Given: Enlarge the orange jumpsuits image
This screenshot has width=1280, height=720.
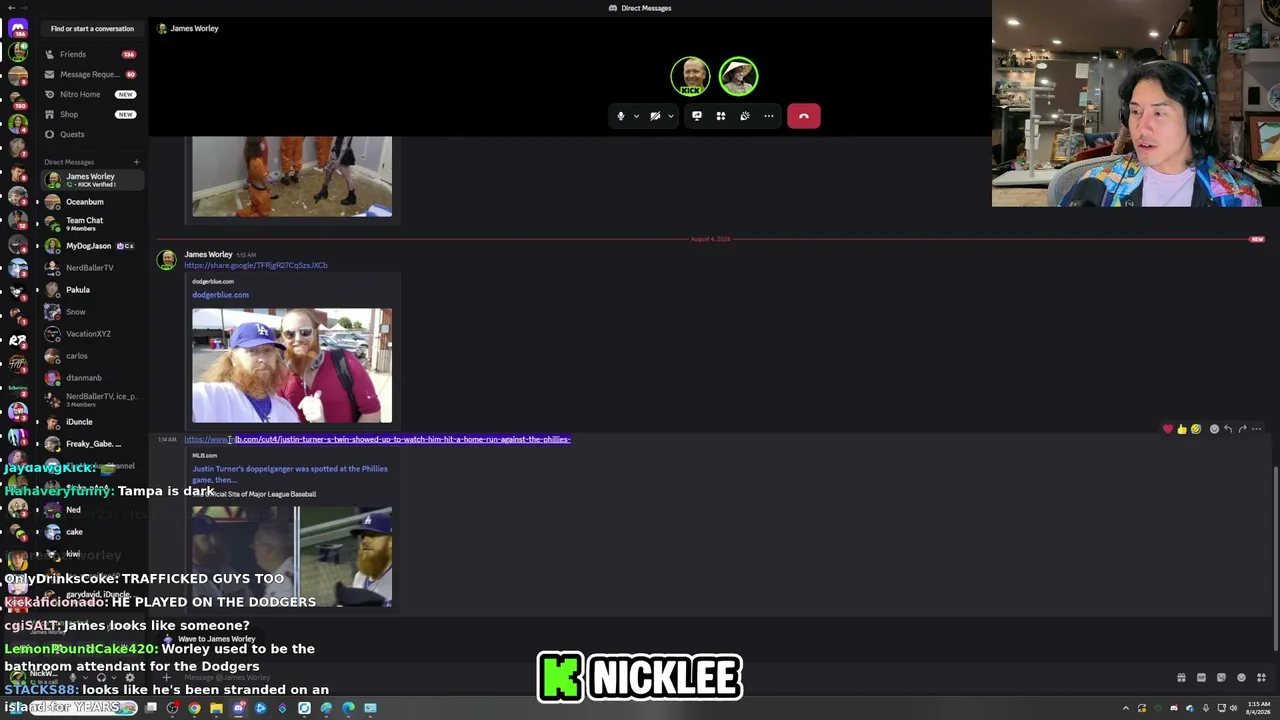Looking at the screenshot, I should coord(292,177).
